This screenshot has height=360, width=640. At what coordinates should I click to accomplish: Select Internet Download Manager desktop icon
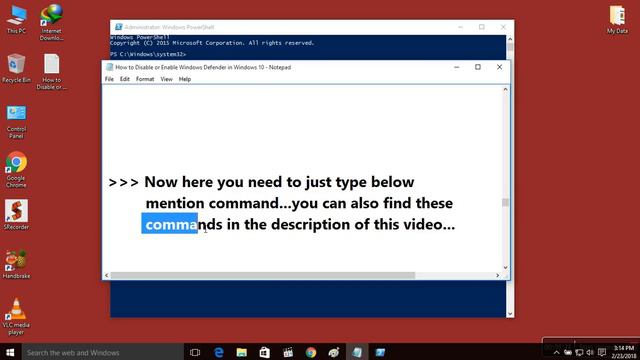click(51, 22)
